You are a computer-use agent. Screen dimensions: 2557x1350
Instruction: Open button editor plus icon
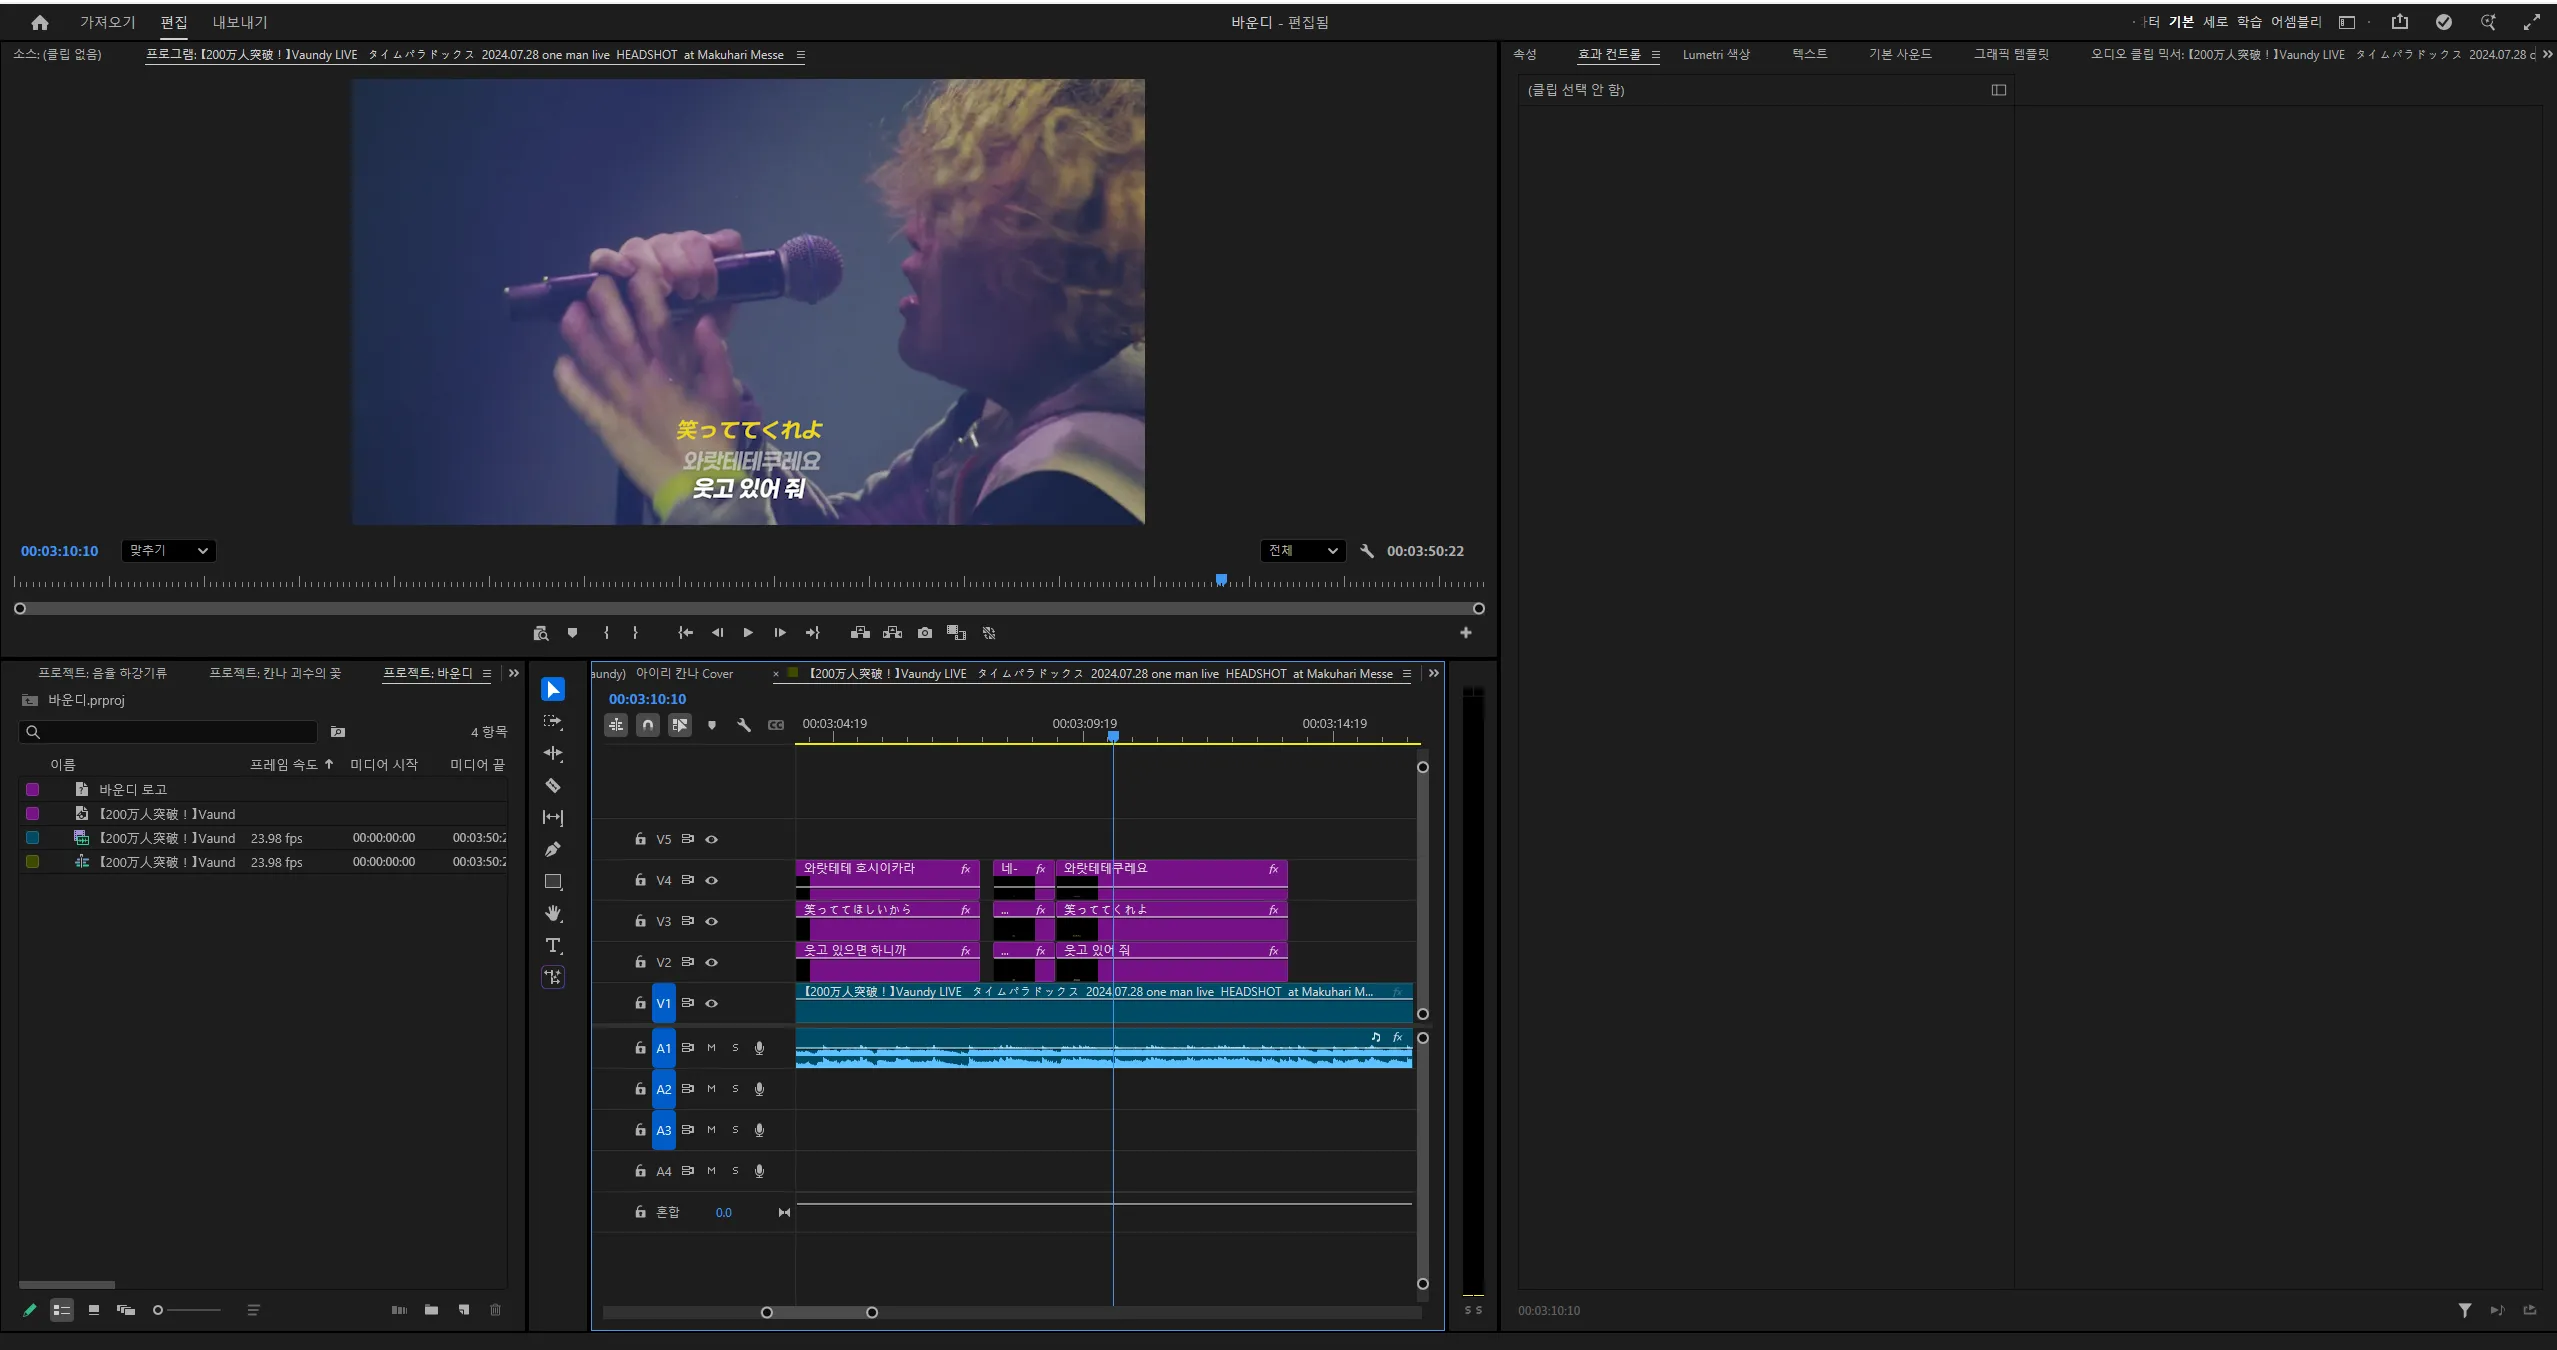1466,633
